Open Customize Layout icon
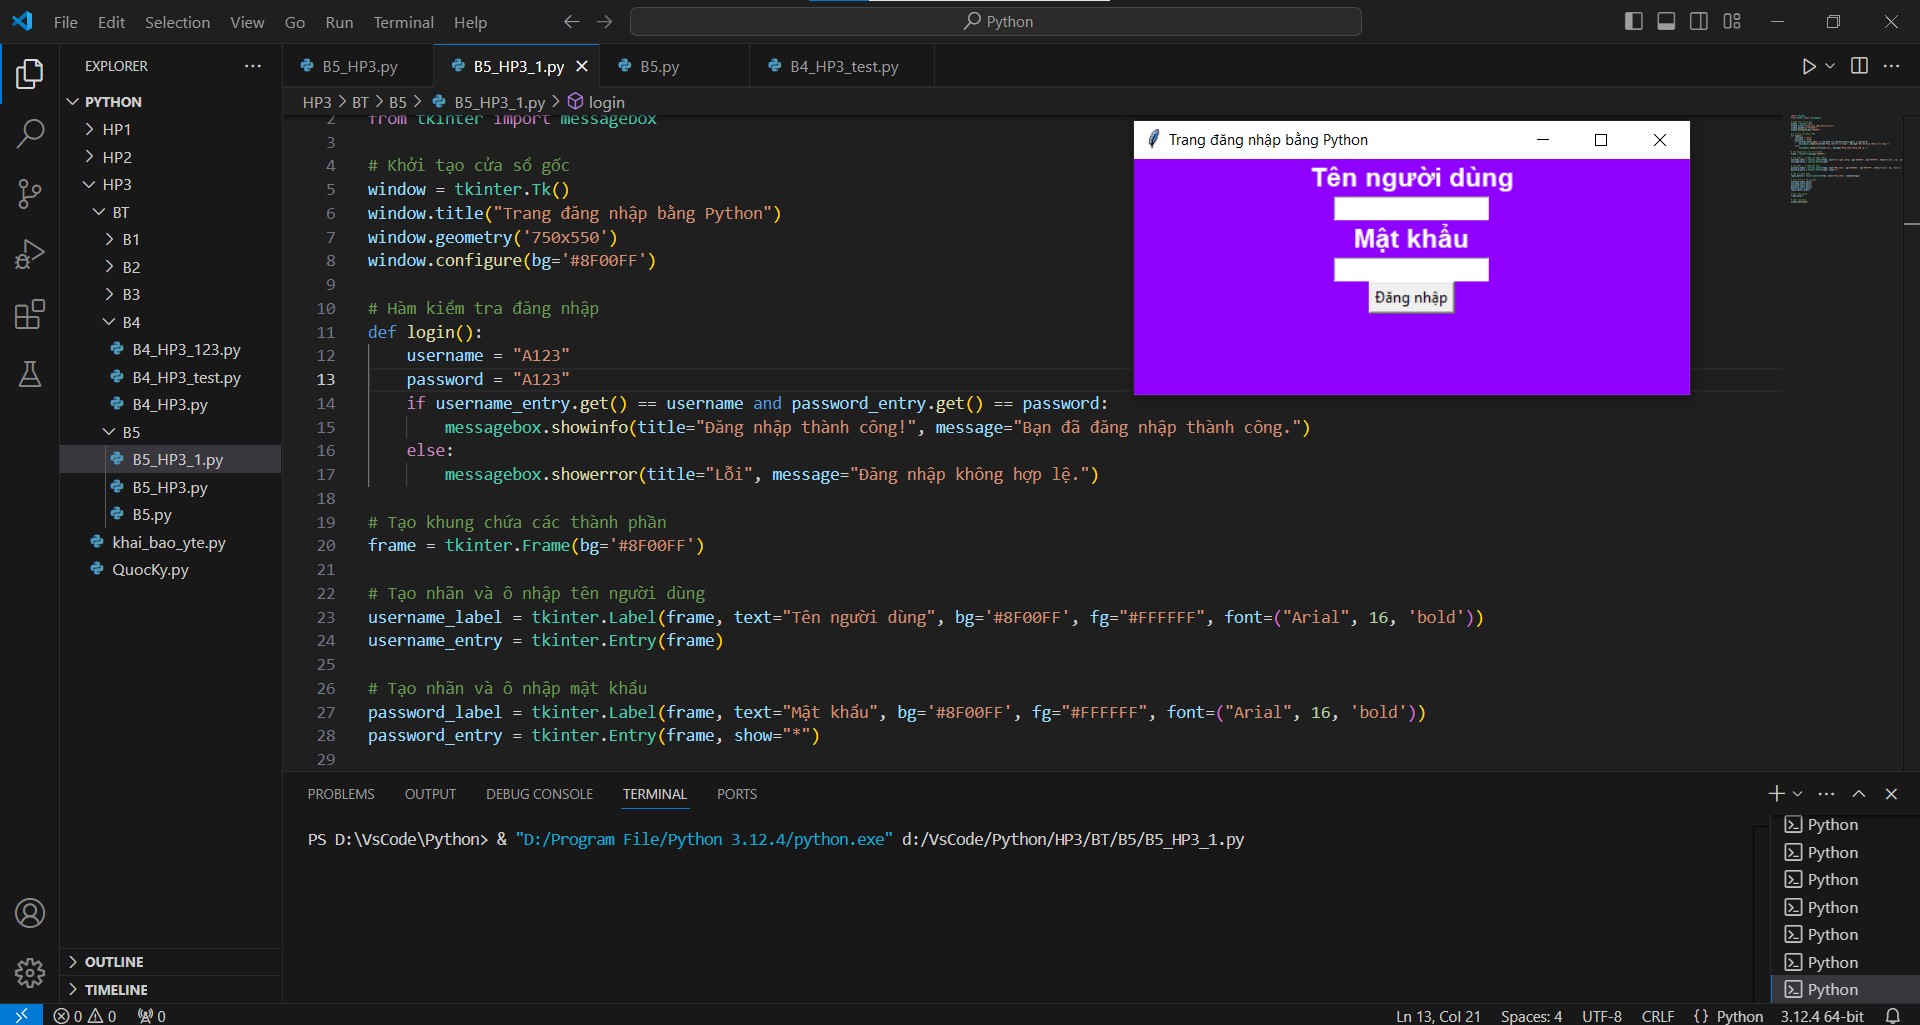Viewport: 1920px width, 1025px height. [x=1732, y=21]
